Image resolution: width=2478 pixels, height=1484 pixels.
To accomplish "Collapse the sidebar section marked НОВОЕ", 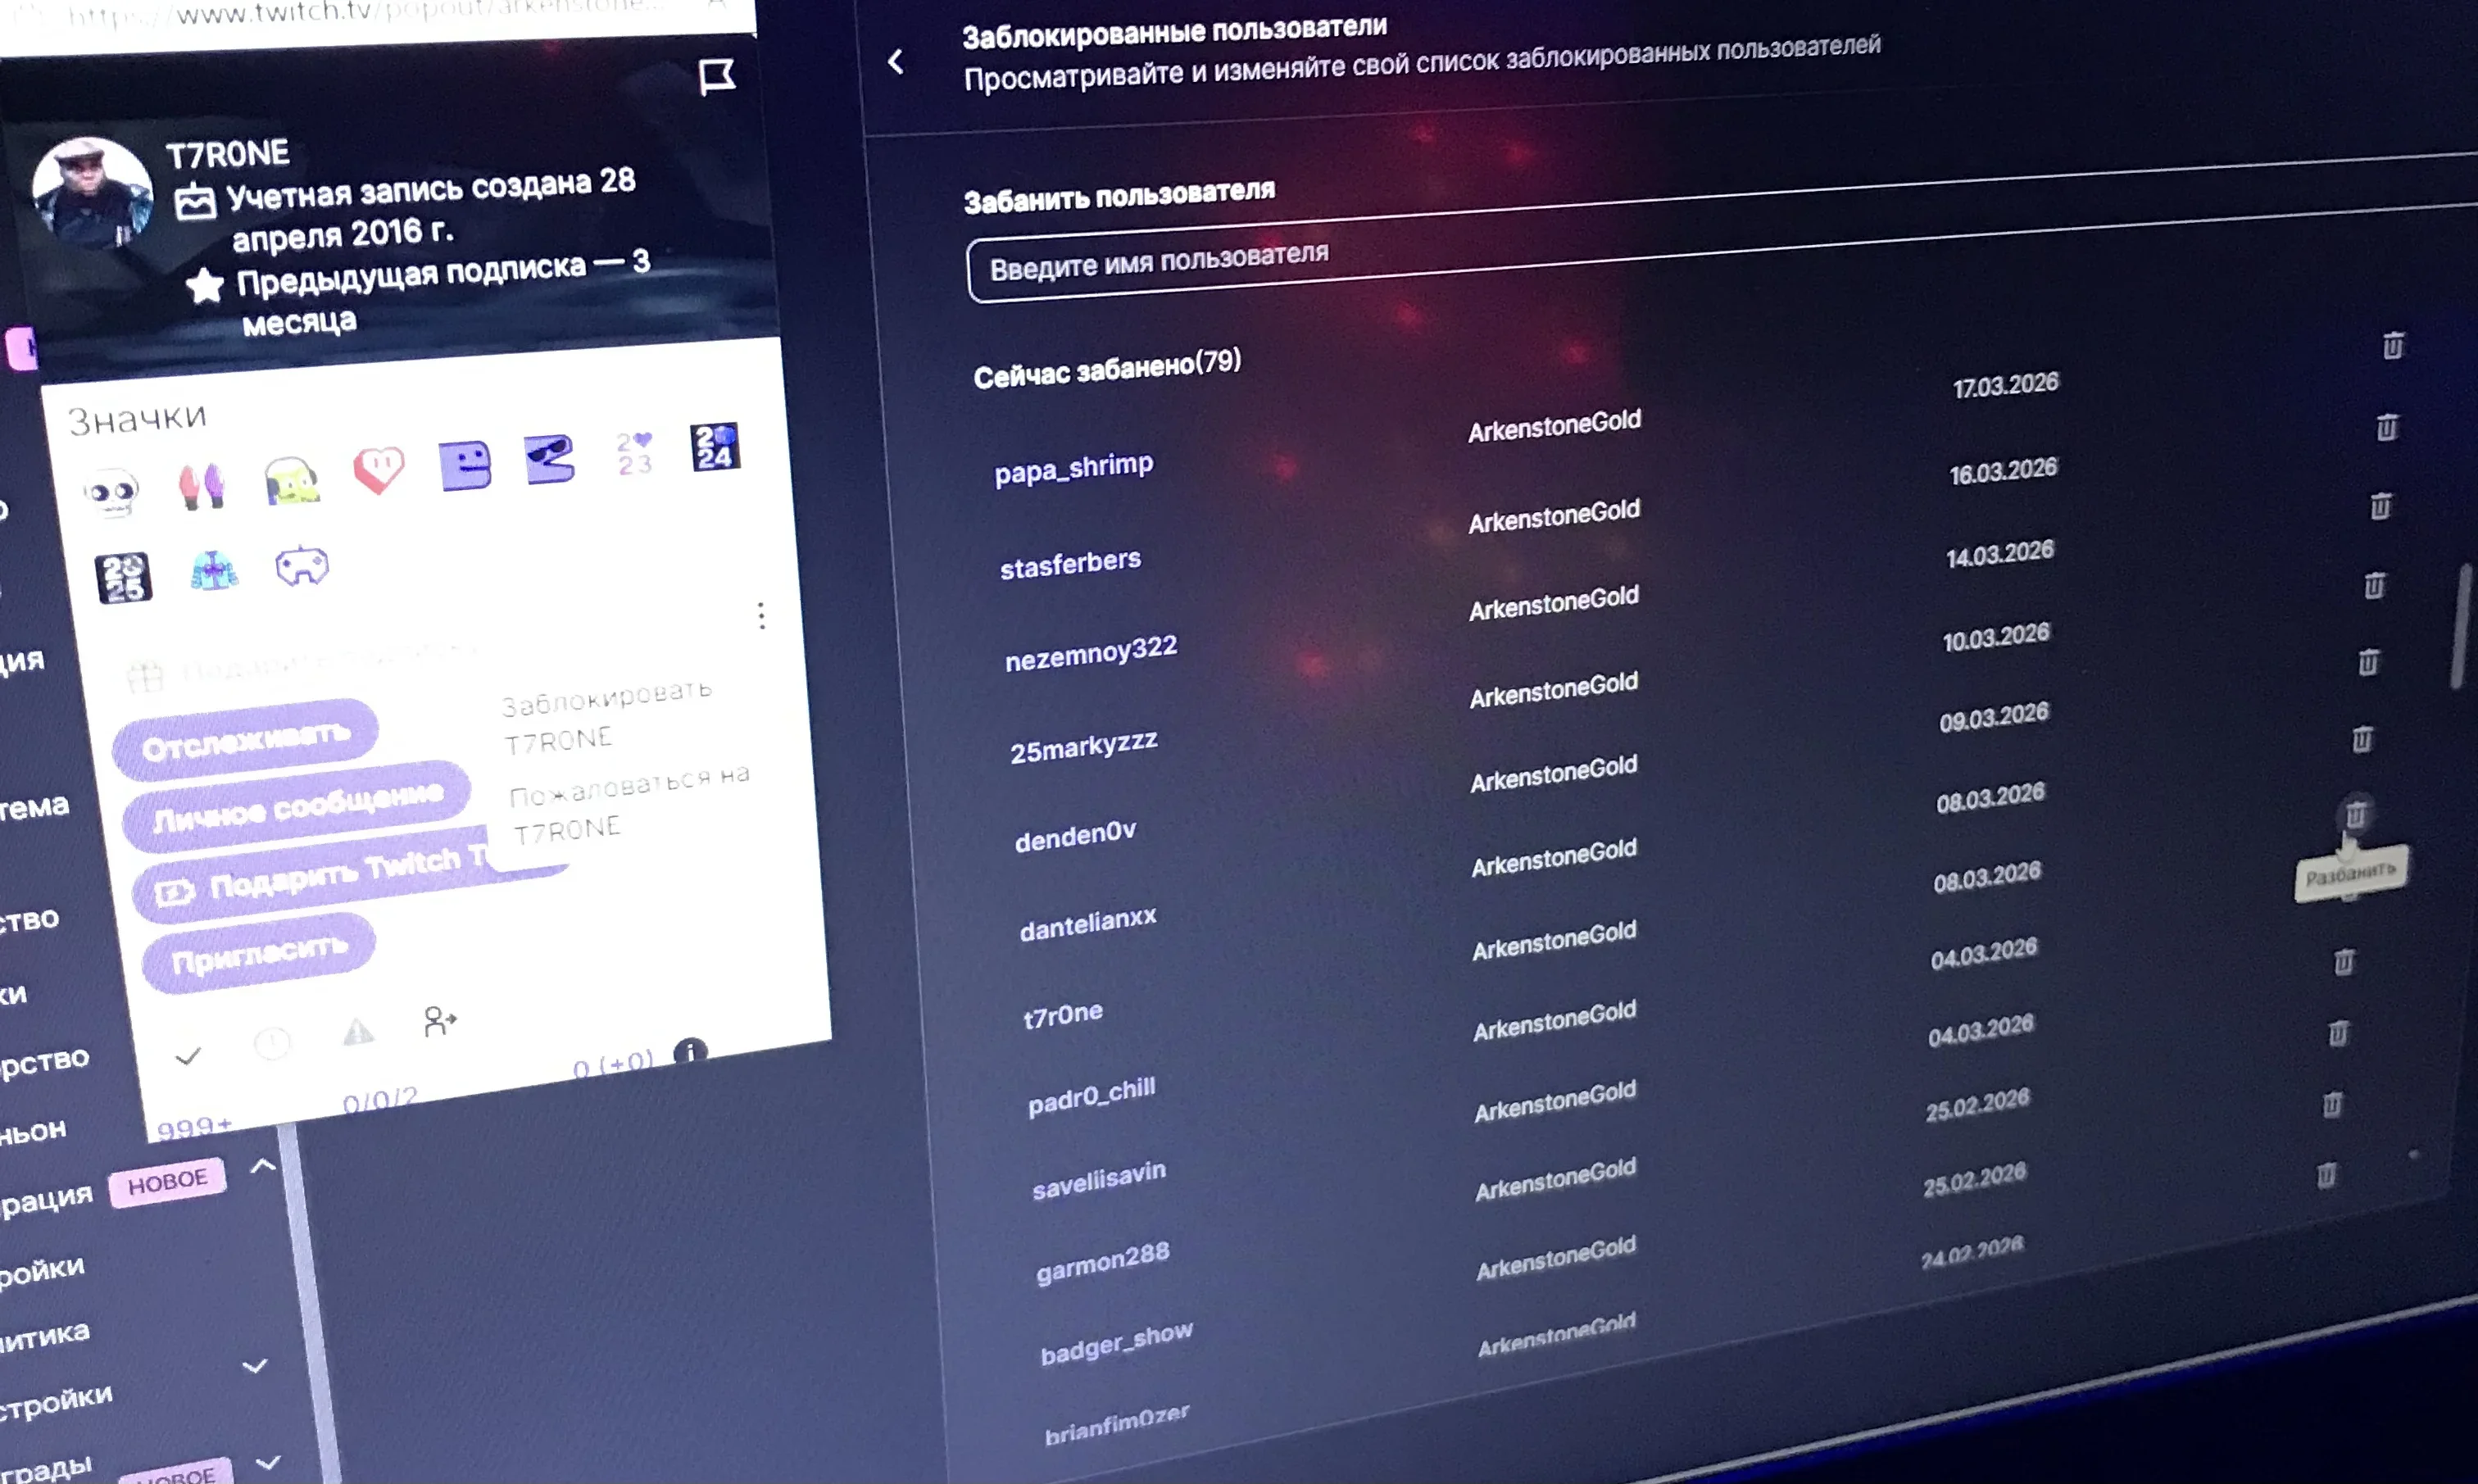I will (263, 1166).
